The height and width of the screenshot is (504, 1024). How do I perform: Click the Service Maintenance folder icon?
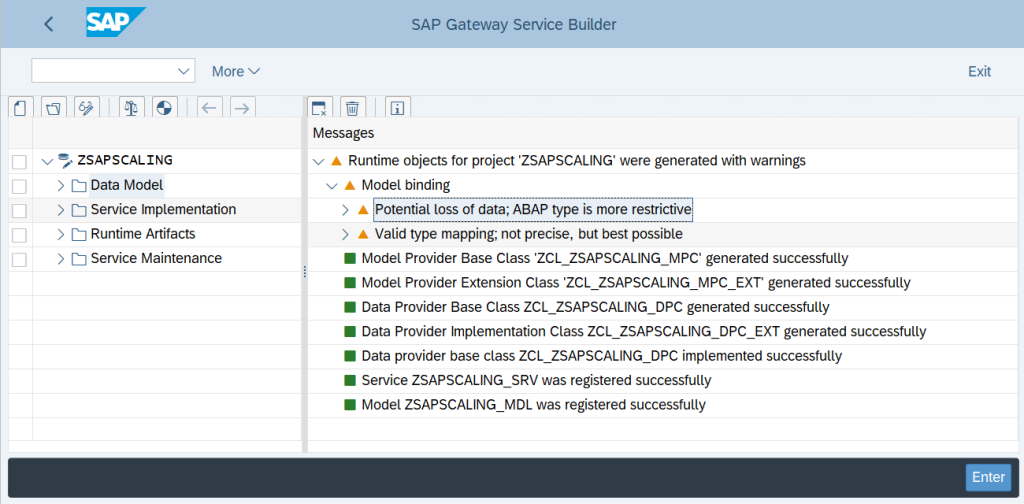click(x=79, y=259)
